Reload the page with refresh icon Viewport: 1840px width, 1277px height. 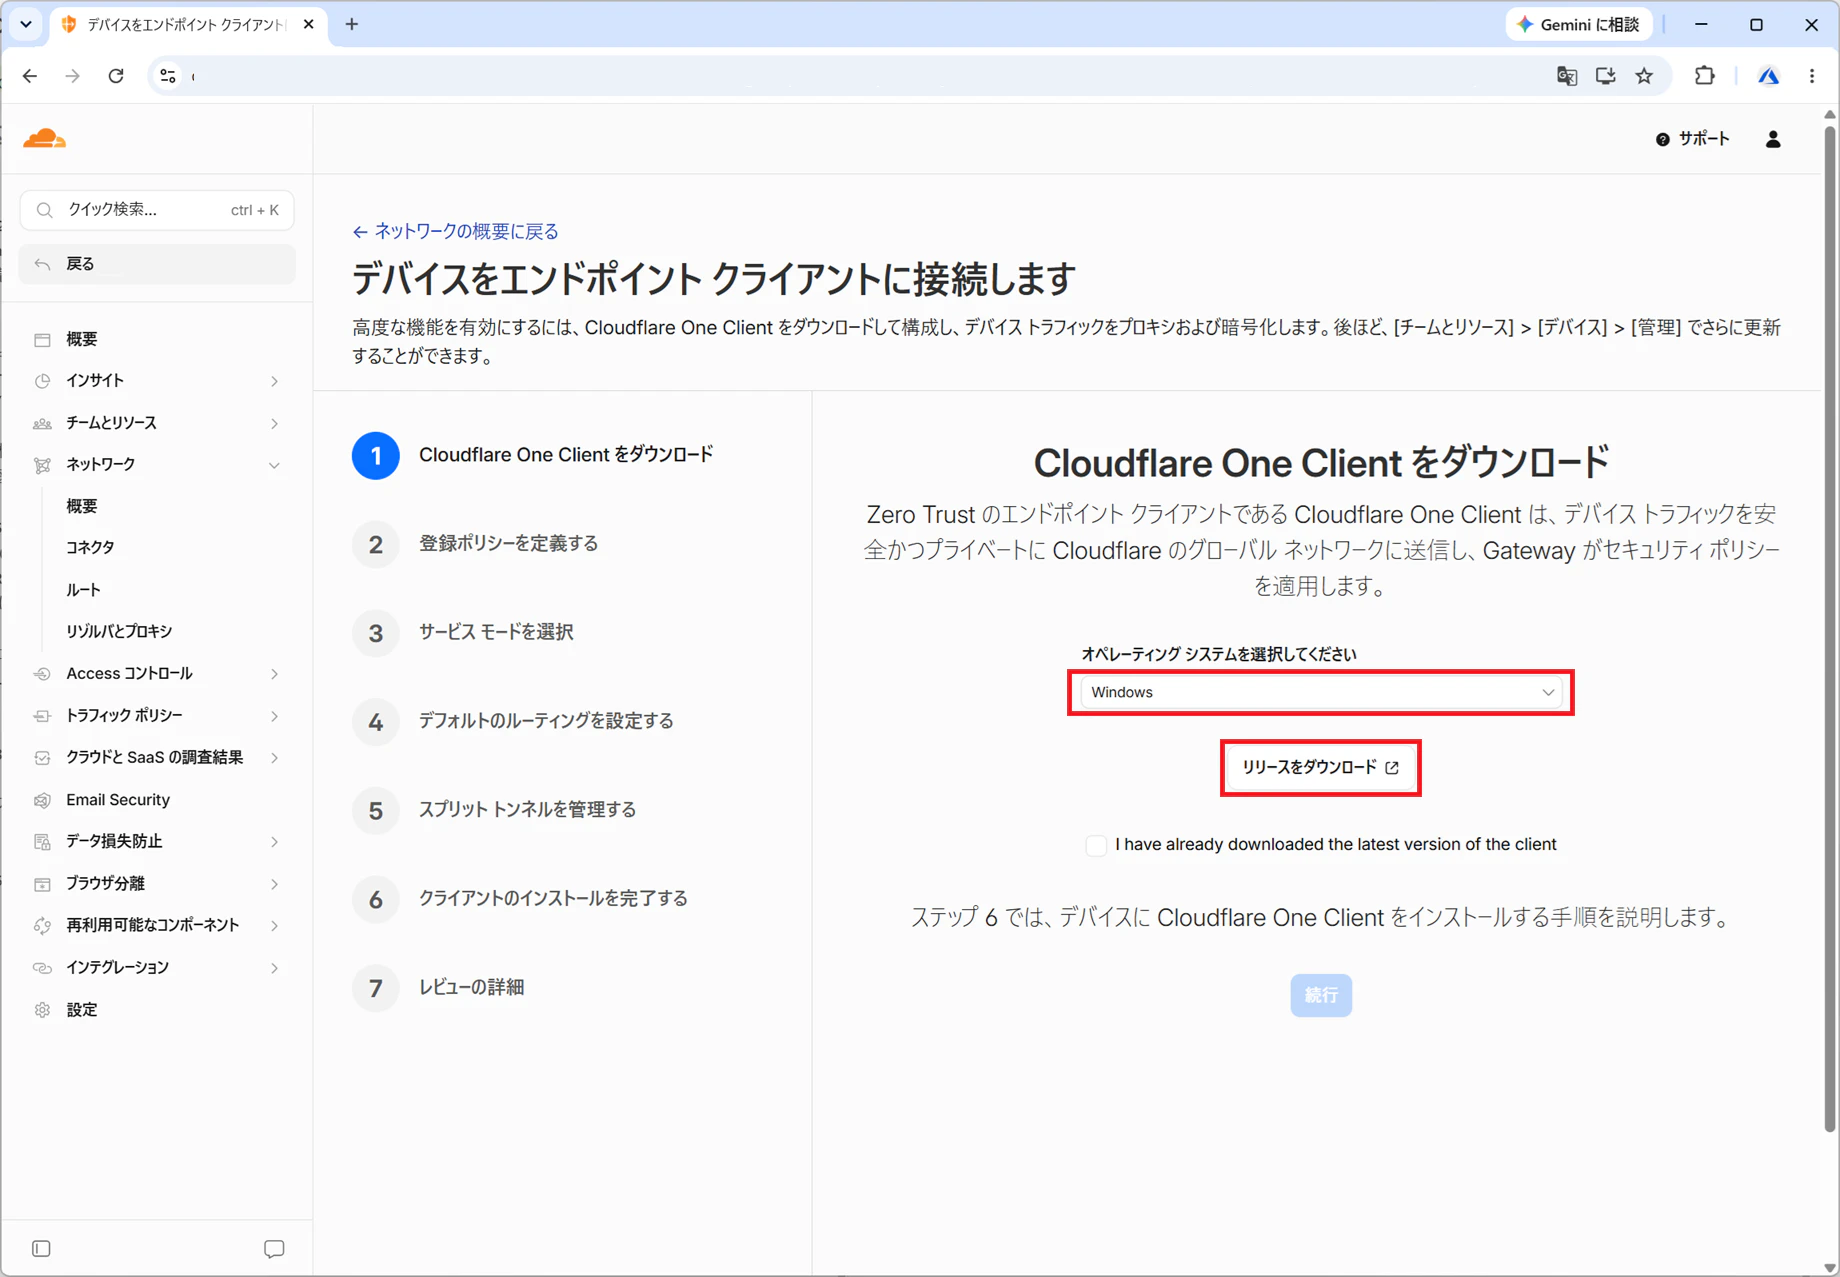click(116, 76)
